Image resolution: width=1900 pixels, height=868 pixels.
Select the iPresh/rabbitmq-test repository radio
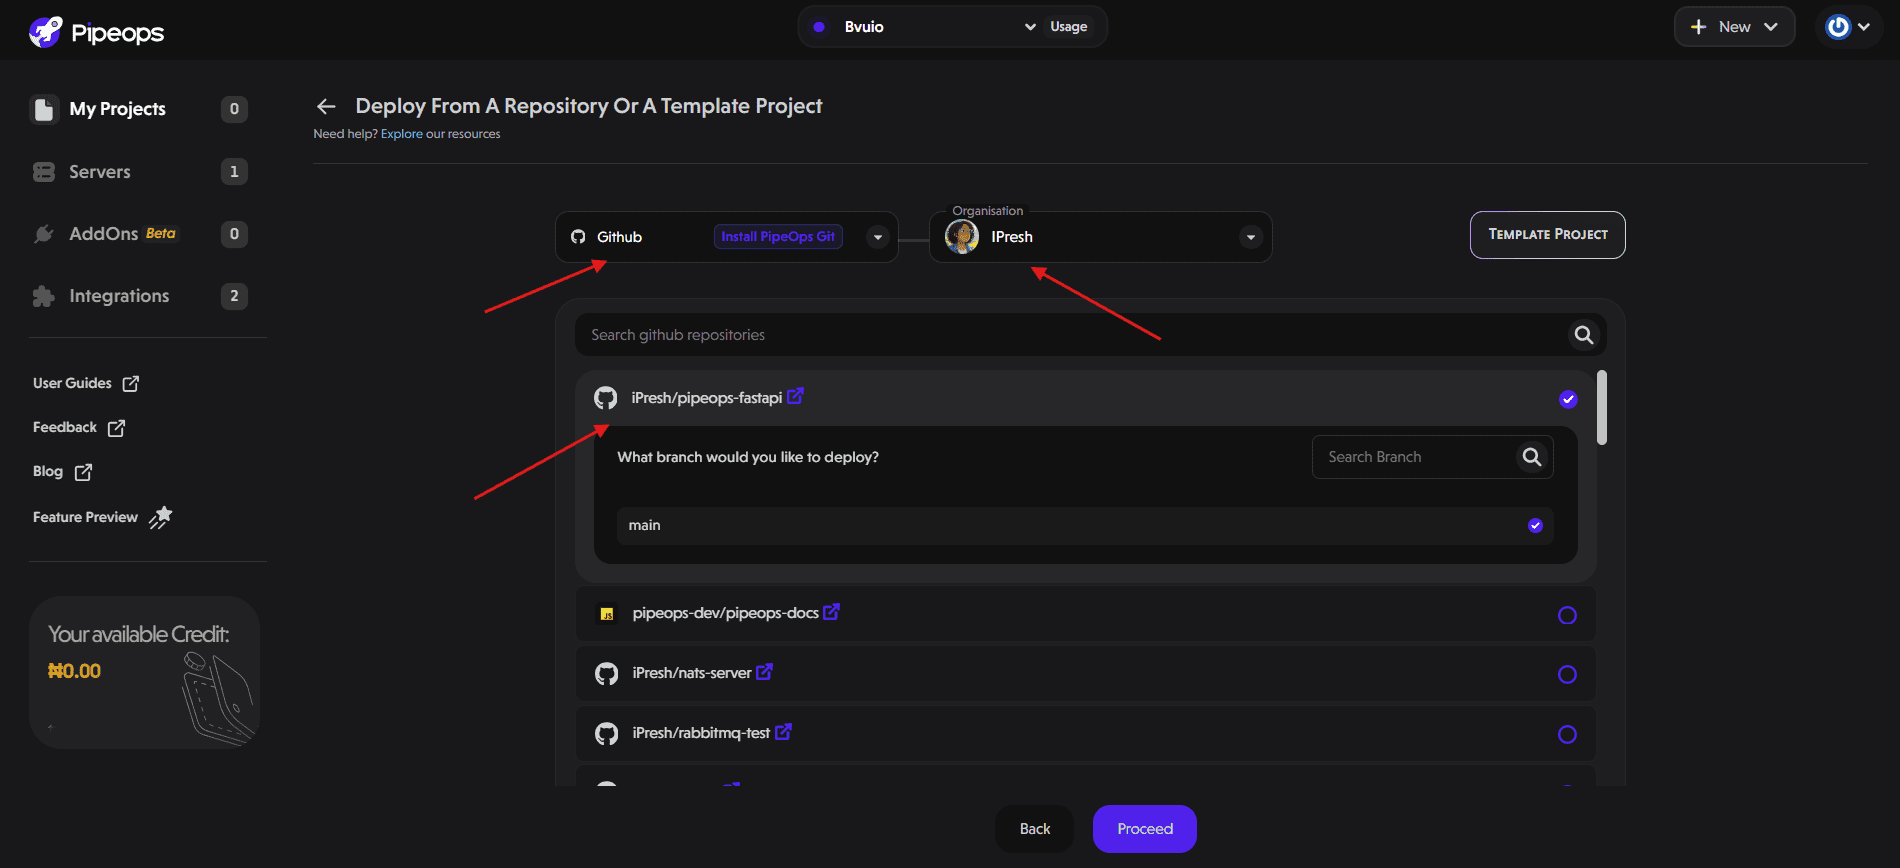(x=1567, y=735)
